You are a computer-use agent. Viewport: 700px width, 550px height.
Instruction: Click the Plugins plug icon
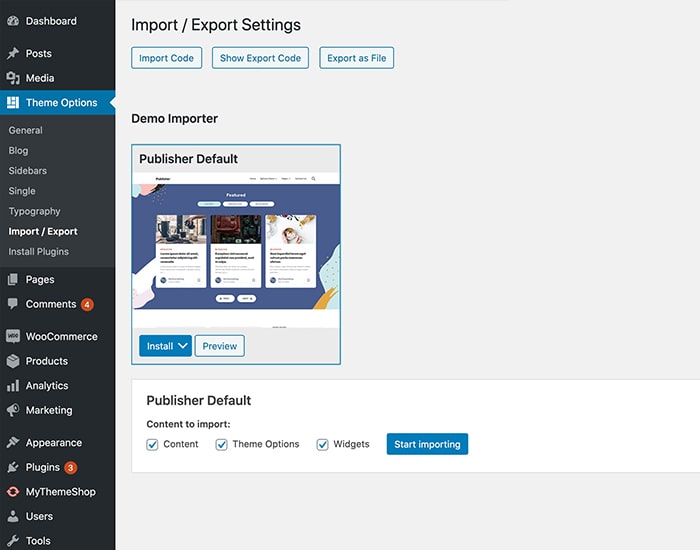pos(13,467)
